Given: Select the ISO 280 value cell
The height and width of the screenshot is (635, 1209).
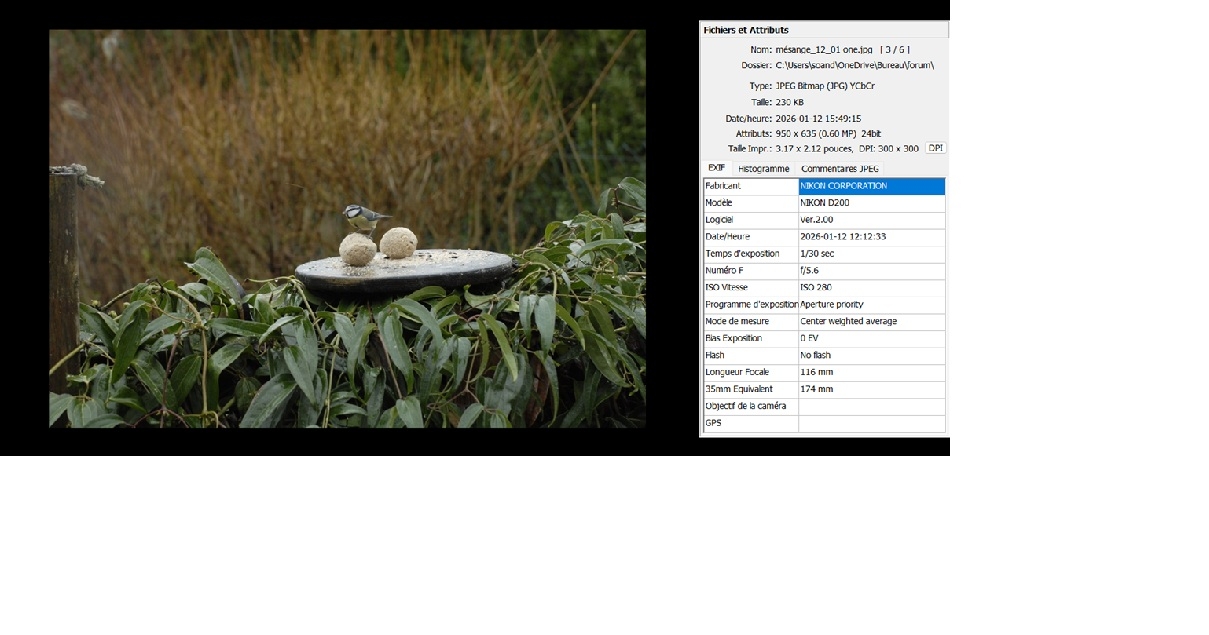Looking at the screenshot, I should (x=816, y=288).
